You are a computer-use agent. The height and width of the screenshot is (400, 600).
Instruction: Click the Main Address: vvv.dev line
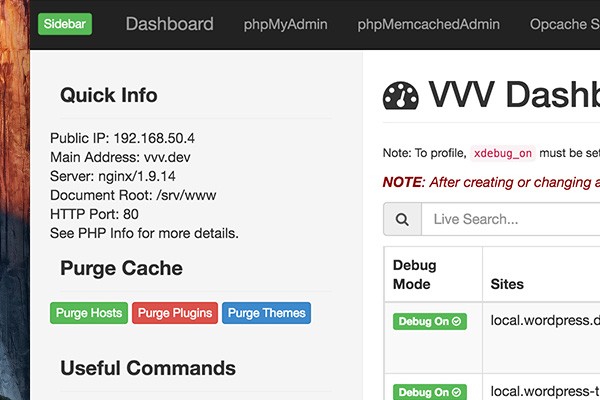coord(120,157)
